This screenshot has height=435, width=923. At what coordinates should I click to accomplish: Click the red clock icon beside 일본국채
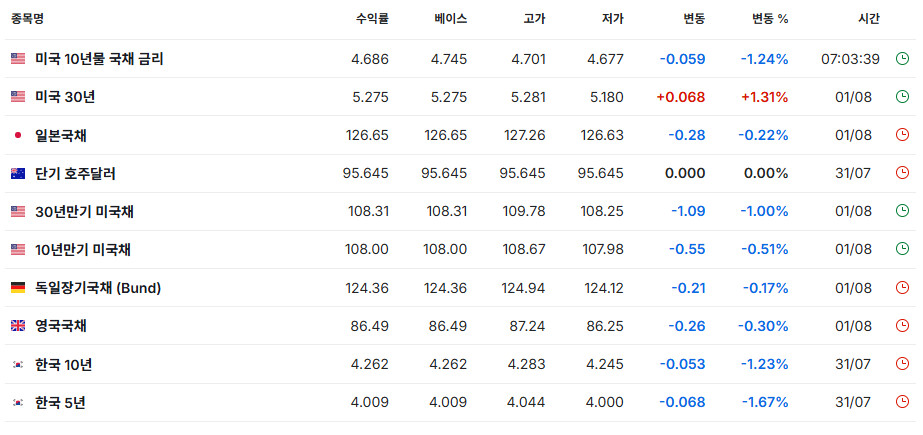tap(902, 135)
